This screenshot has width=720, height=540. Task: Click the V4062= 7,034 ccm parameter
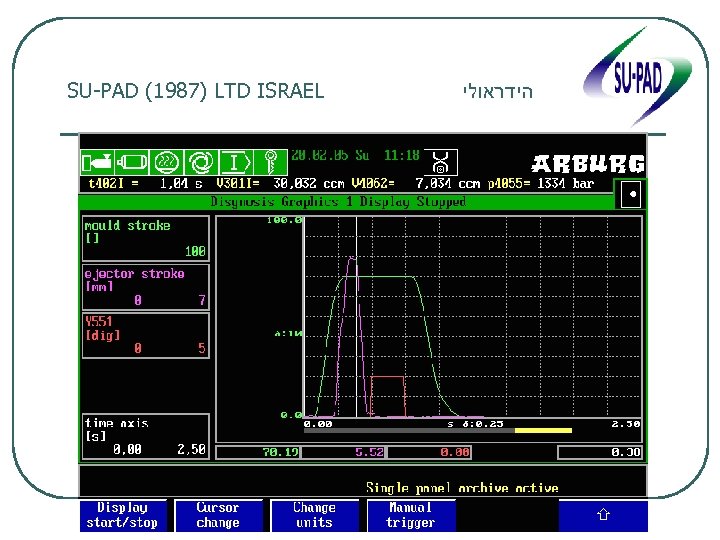point(416,184)
